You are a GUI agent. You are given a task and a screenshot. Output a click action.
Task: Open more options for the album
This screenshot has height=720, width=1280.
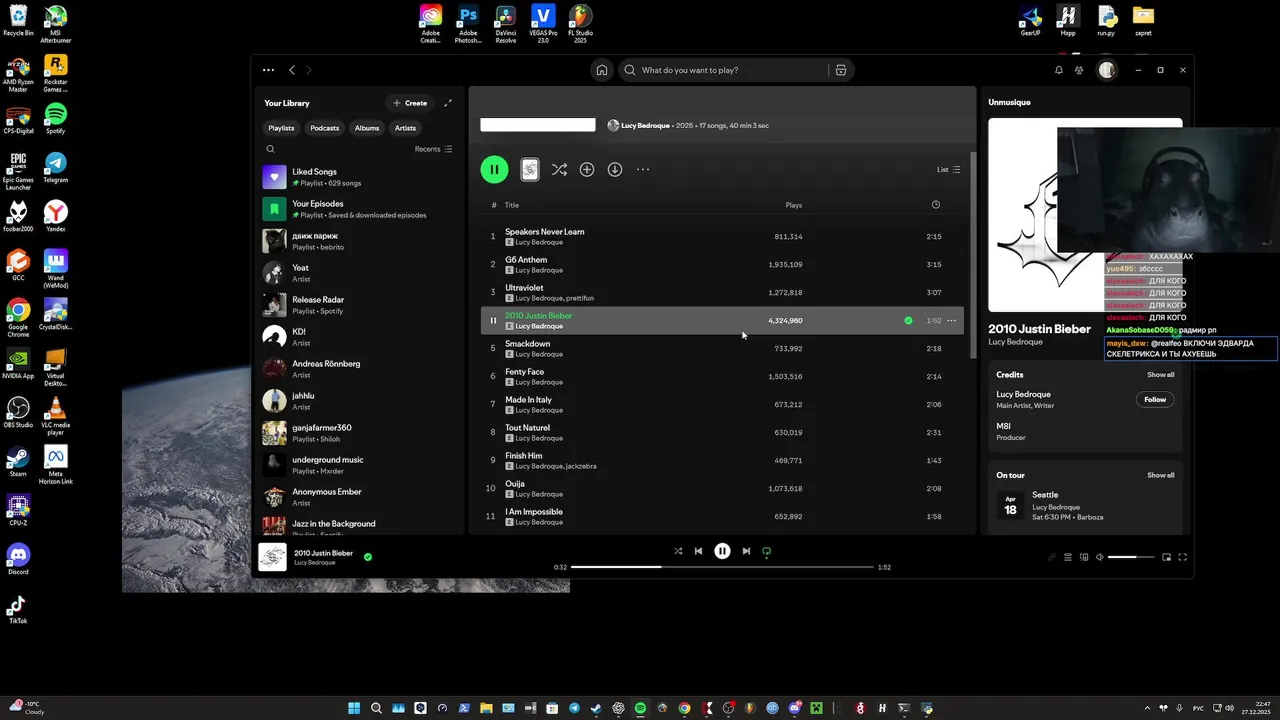643,170
